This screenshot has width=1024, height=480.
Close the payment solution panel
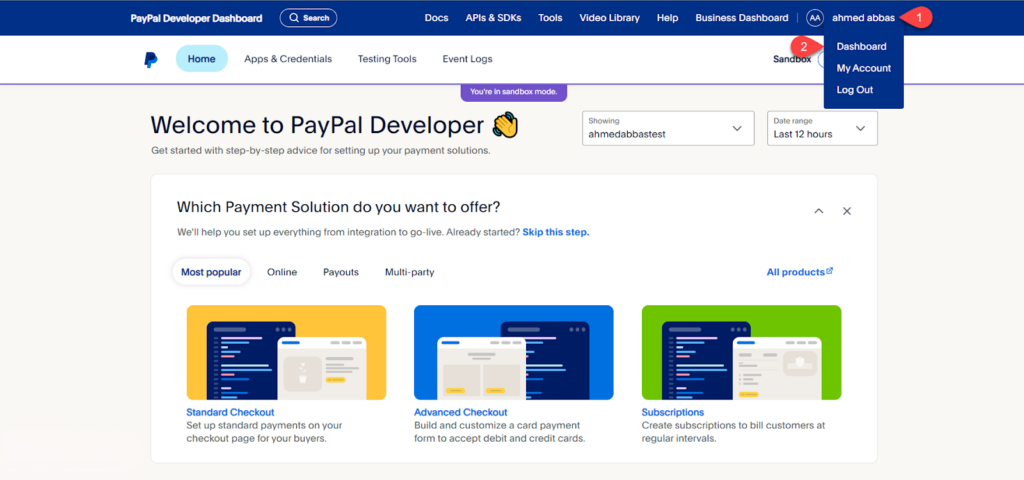pyautogui.click(x=847, y=211)
